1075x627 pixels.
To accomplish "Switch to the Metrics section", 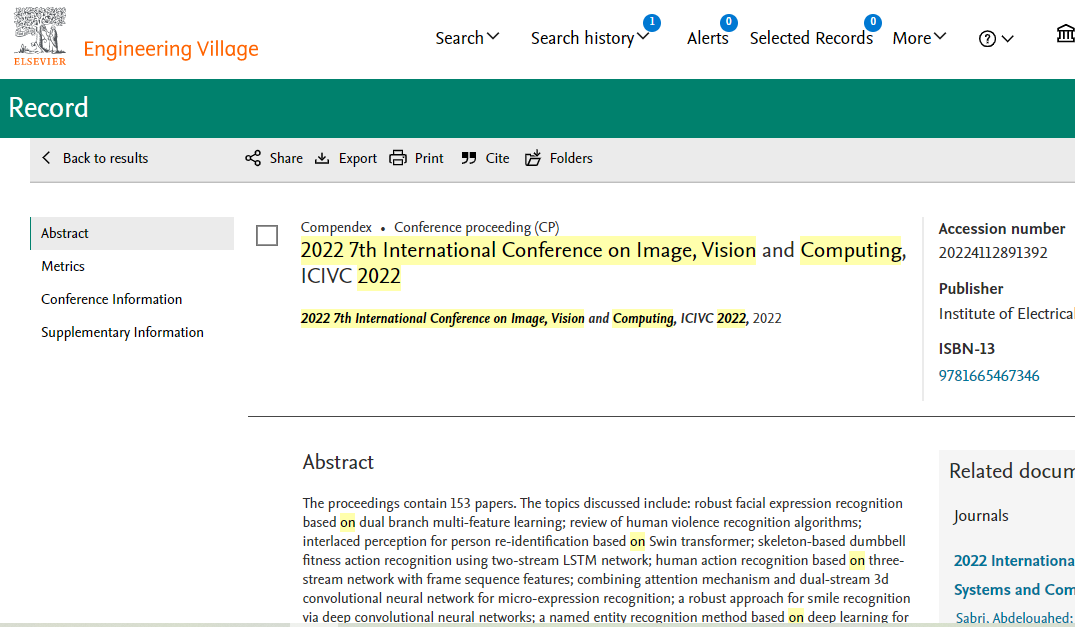I will [x=63, y=267].
